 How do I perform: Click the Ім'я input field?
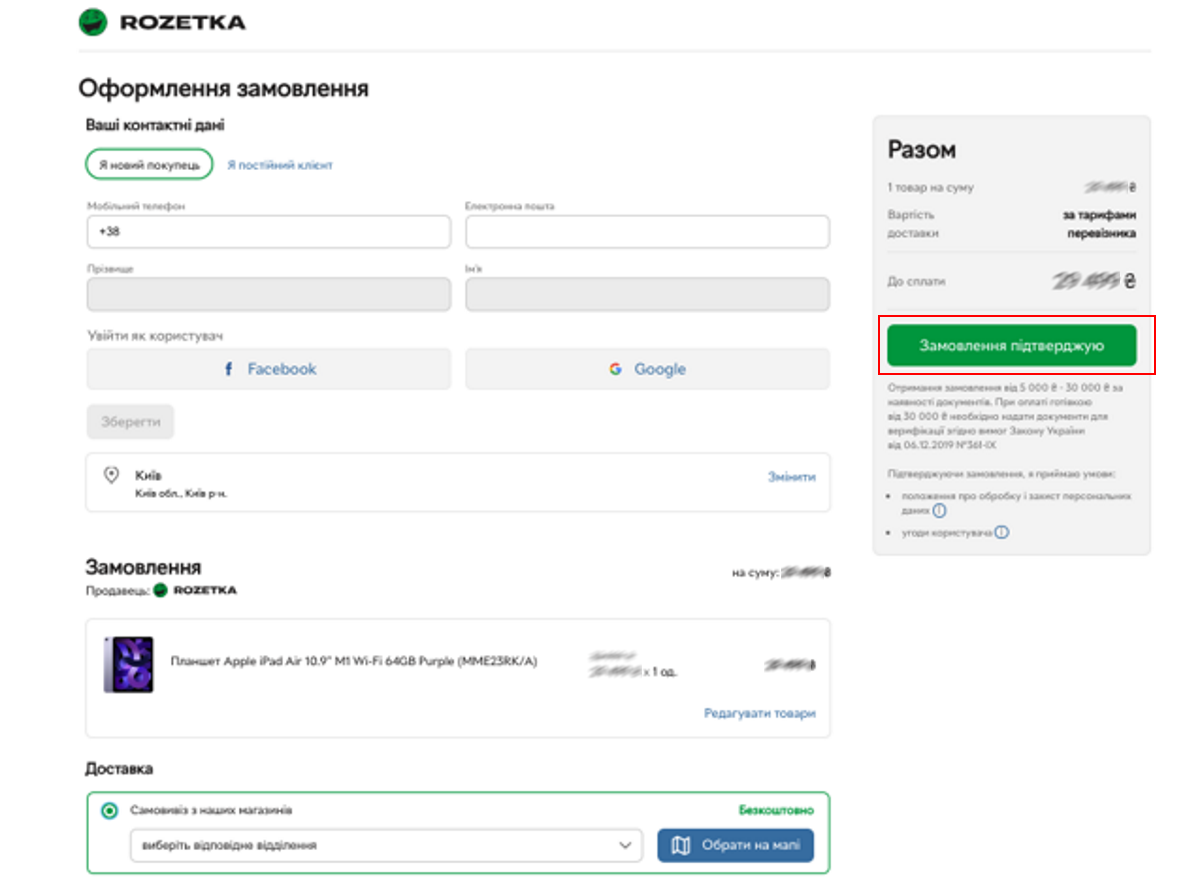point(647,295)
